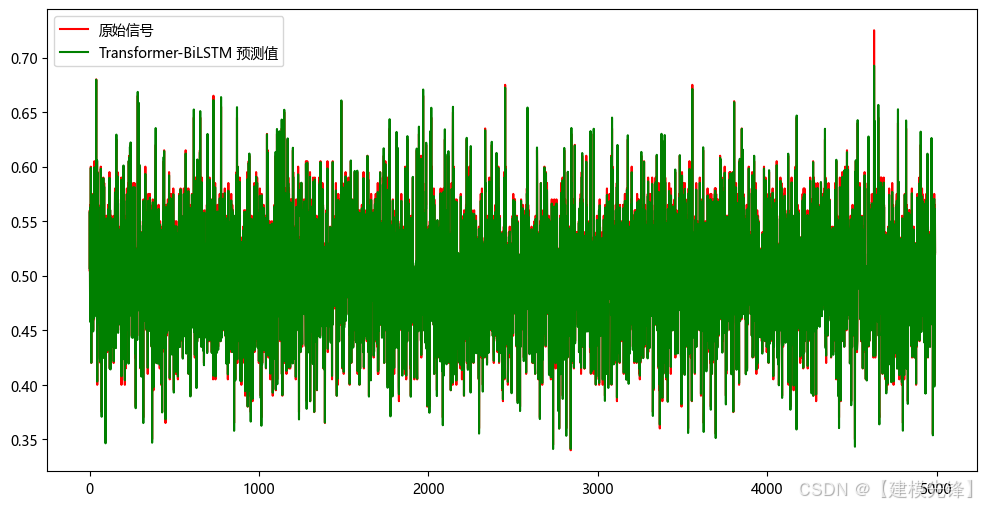Image resolution: width=987 pixels, height=507 pixels.
Task: Click the green legend line sample
Action: (x=74, y=53)
